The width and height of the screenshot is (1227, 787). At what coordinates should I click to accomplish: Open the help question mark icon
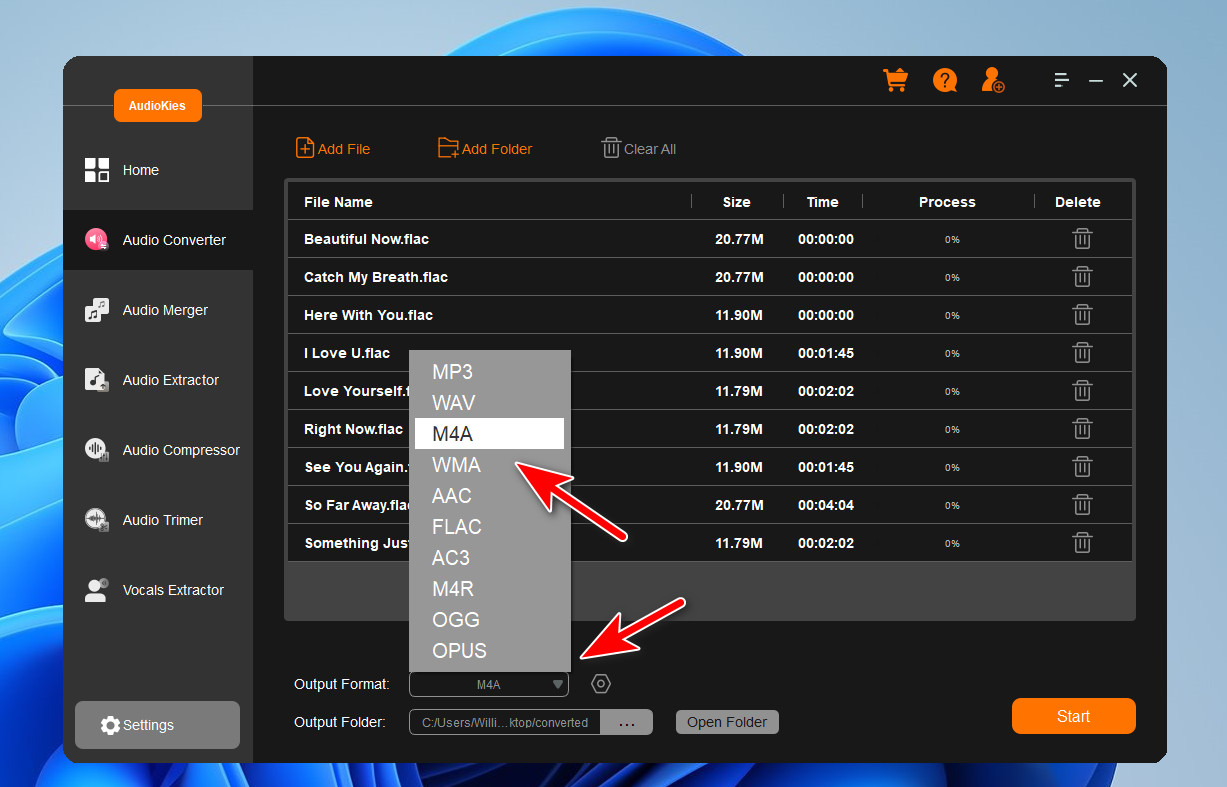[x=945, y=81]
